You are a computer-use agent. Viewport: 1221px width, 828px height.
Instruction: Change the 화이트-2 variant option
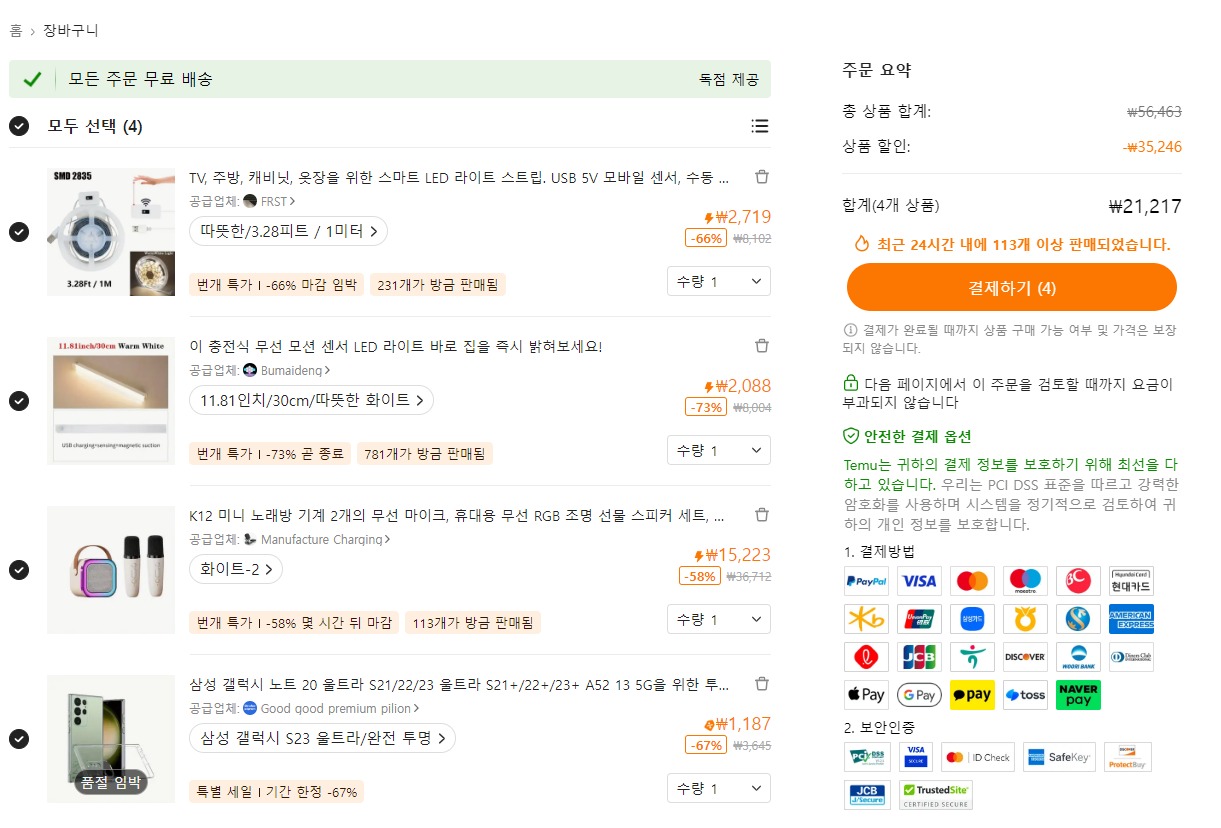(x=236, y=569)
